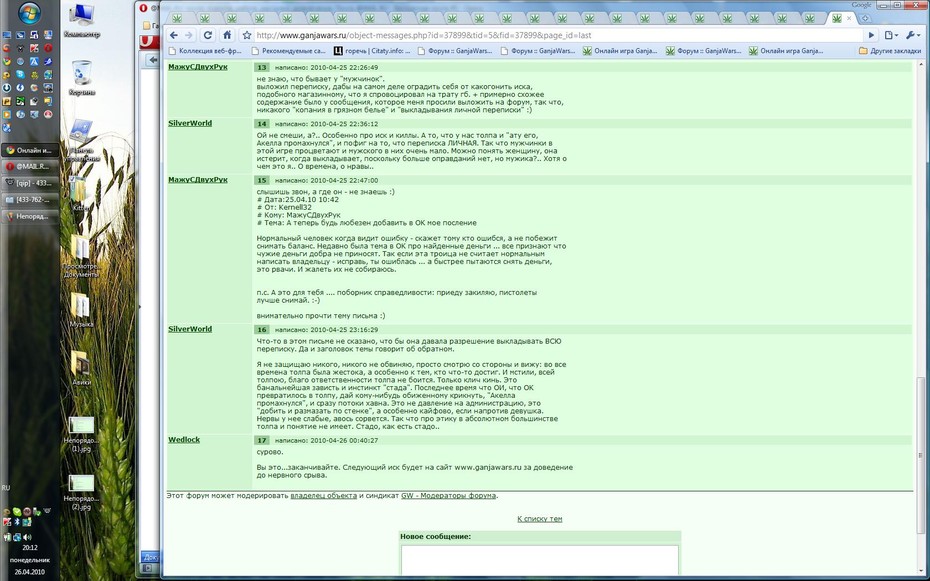Open the 'Рекомендуемые са...' bookmark
This screenshot has height=581, width=930.
pyautogui.click(x=289, y=51)
